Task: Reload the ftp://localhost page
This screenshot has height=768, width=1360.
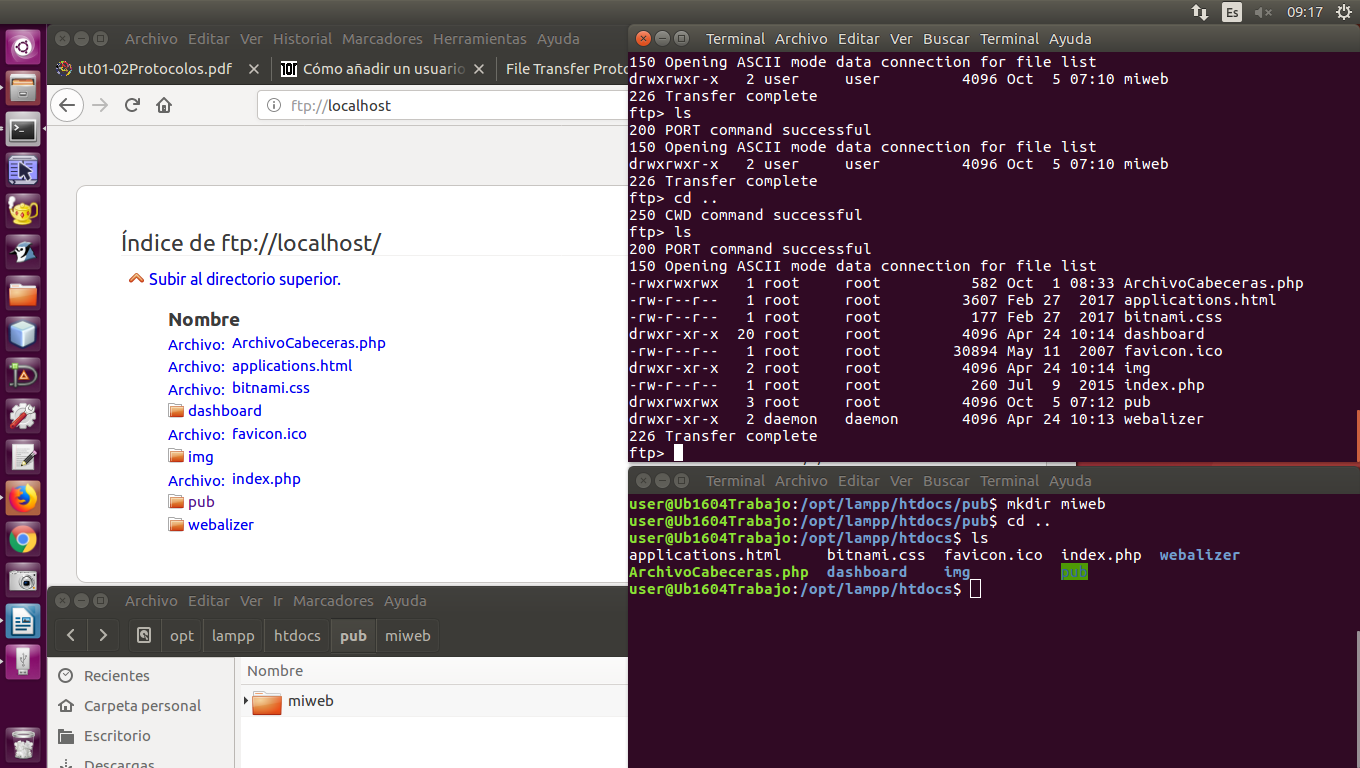Action: pos(132,105)
